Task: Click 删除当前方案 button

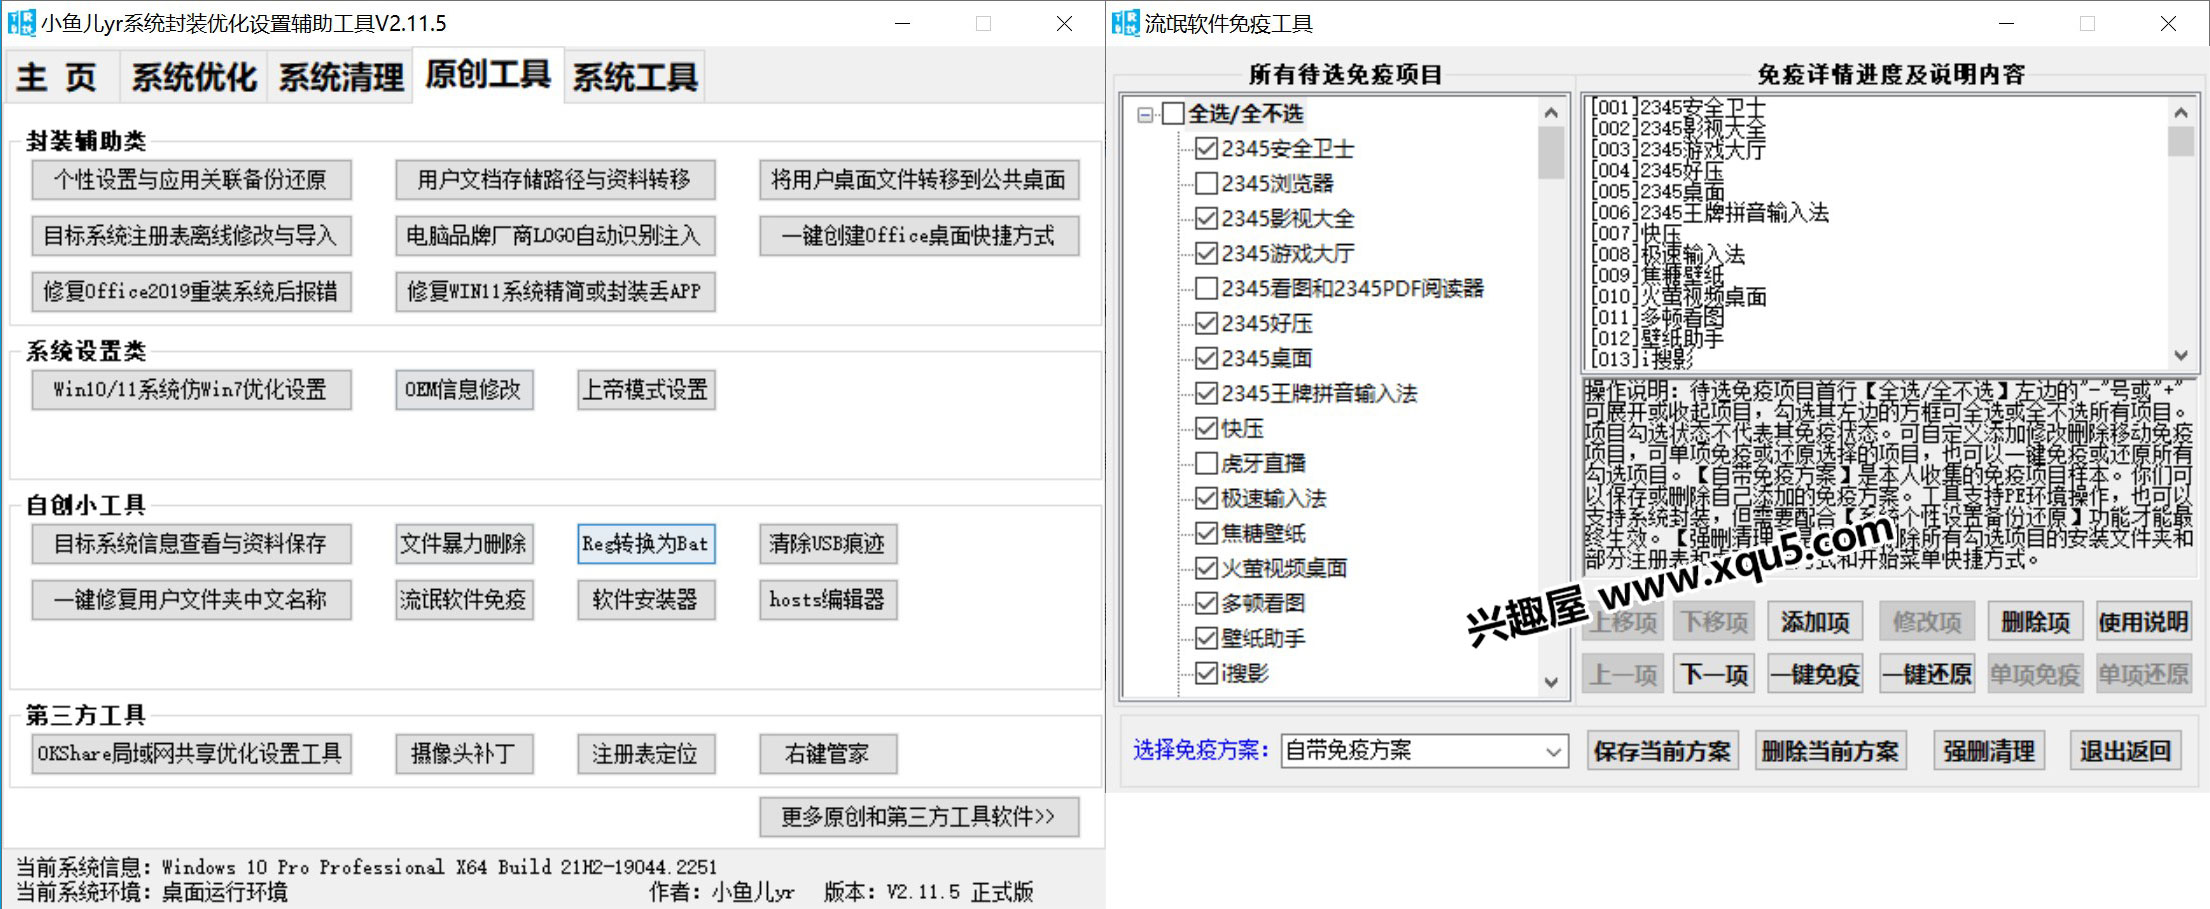Action: pyautogui.click(x=1831, y=752)
